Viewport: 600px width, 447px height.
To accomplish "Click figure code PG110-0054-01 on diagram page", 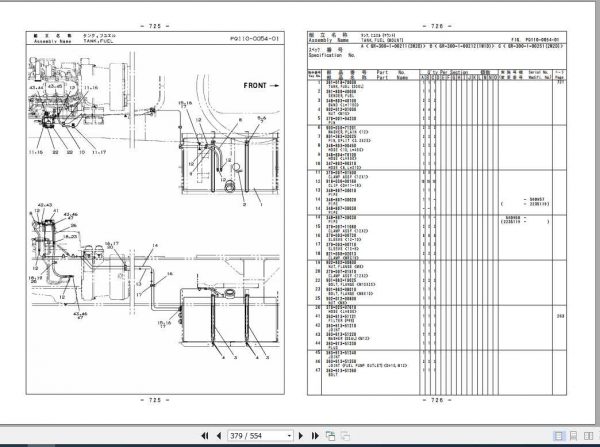I will [x=254, y=39].
